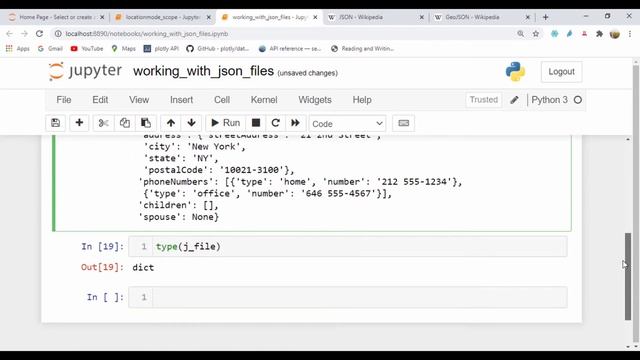This screenshot has height=360, width=640.
Task: Click the pencil edit mode icon
Action: [x=514, y=100]
